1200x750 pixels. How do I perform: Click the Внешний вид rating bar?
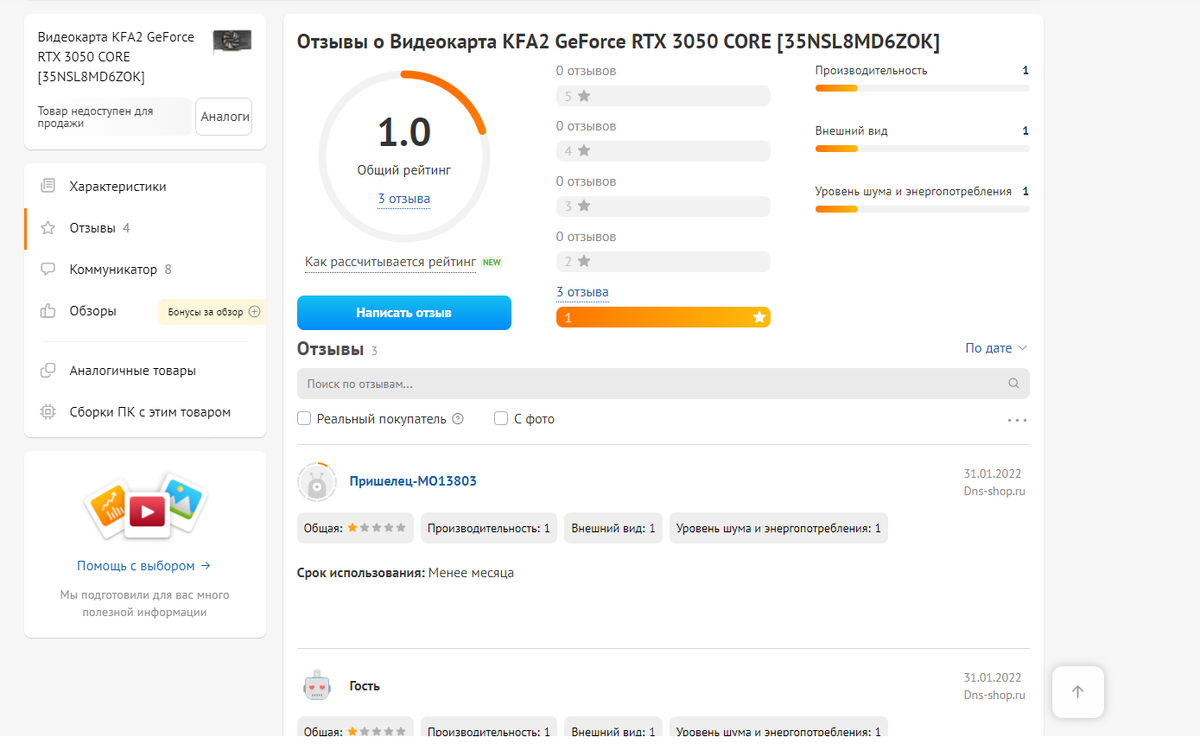pyautogui.click(x=922, y=149)
